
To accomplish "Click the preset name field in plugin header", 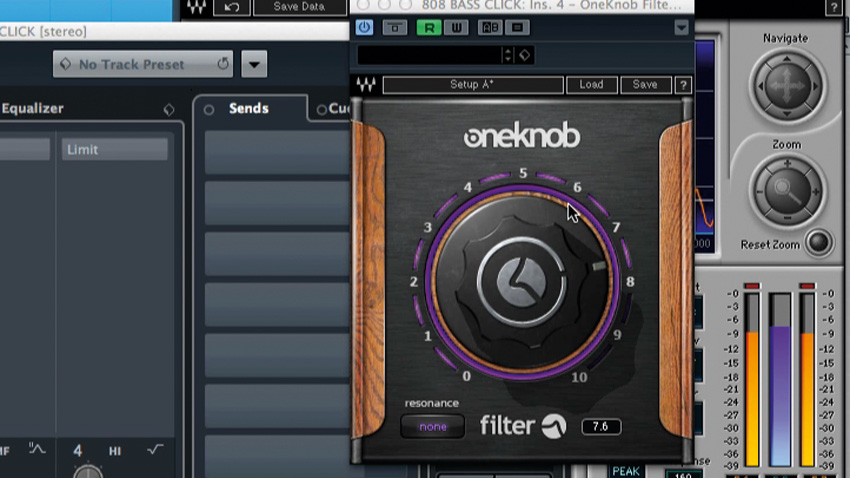I will click(x=429, y=55).
